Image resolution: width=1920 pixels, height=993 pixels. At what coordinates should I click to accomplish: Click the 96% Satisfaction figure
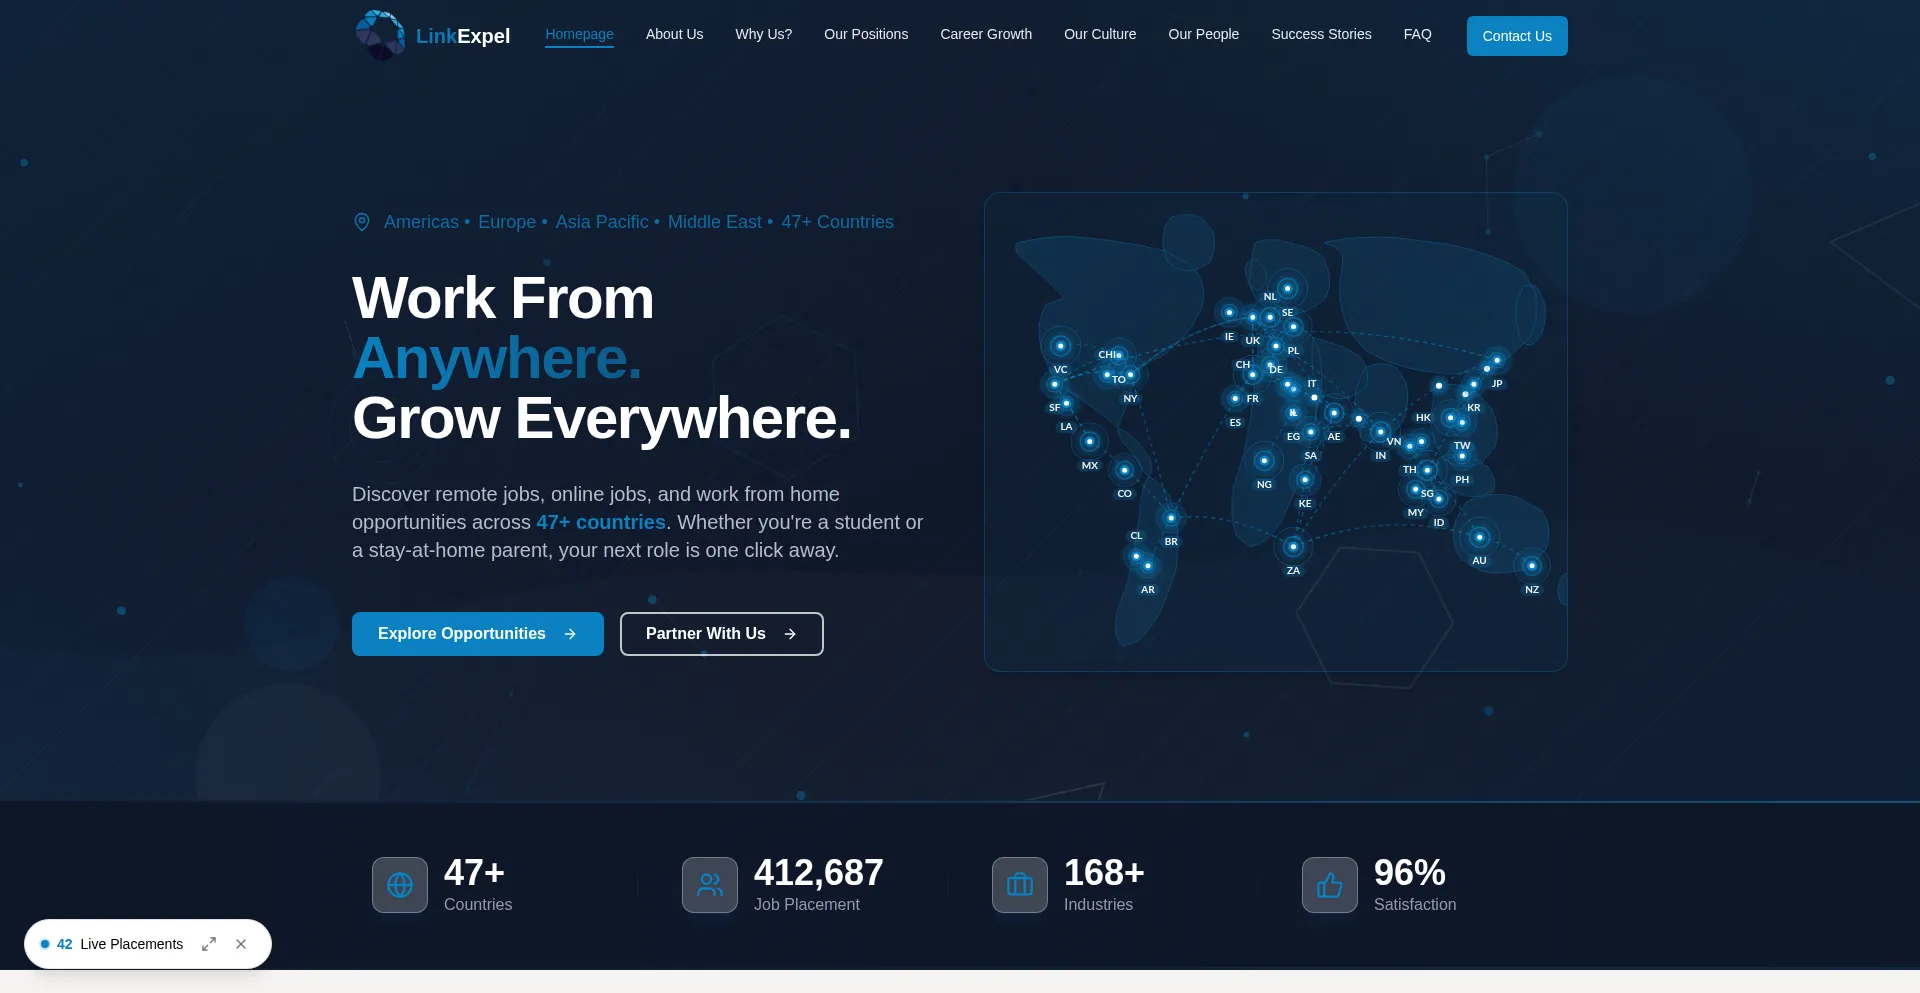click(x=1409, y=873)
